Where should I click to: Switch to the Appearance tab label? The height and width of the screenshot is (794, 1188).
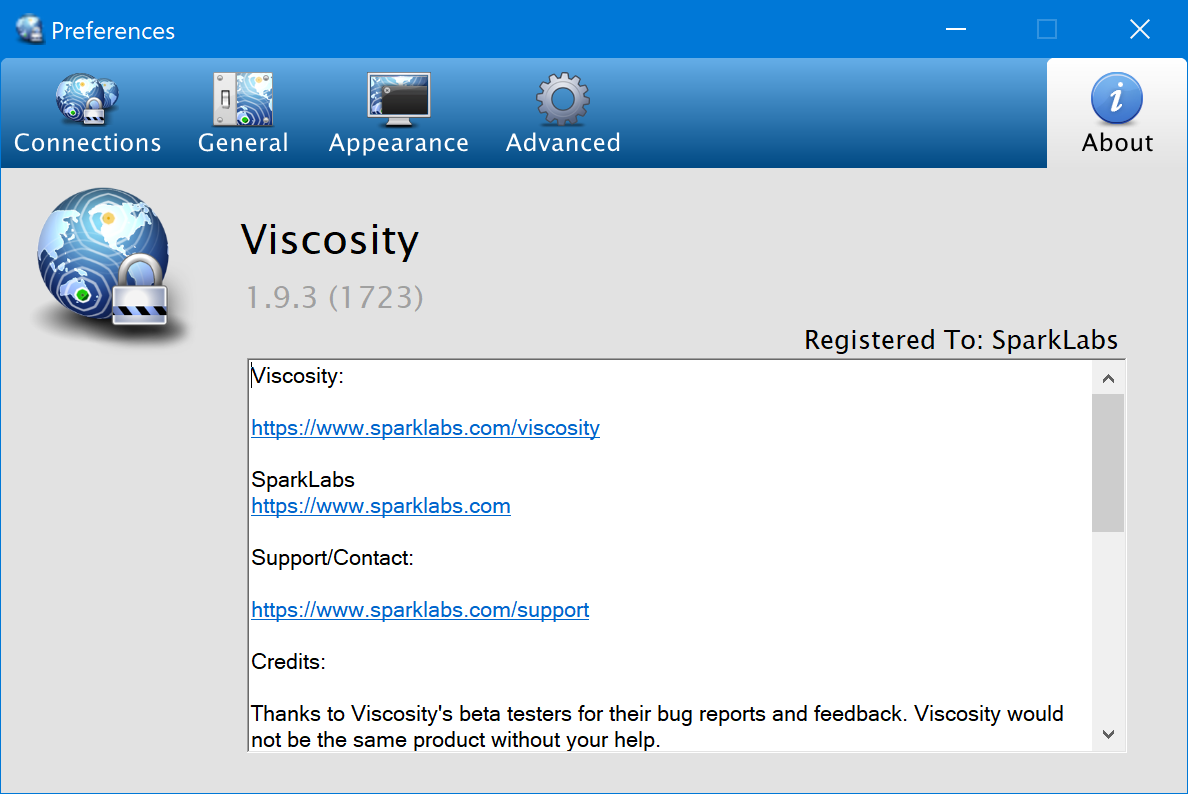coord(398,143)
